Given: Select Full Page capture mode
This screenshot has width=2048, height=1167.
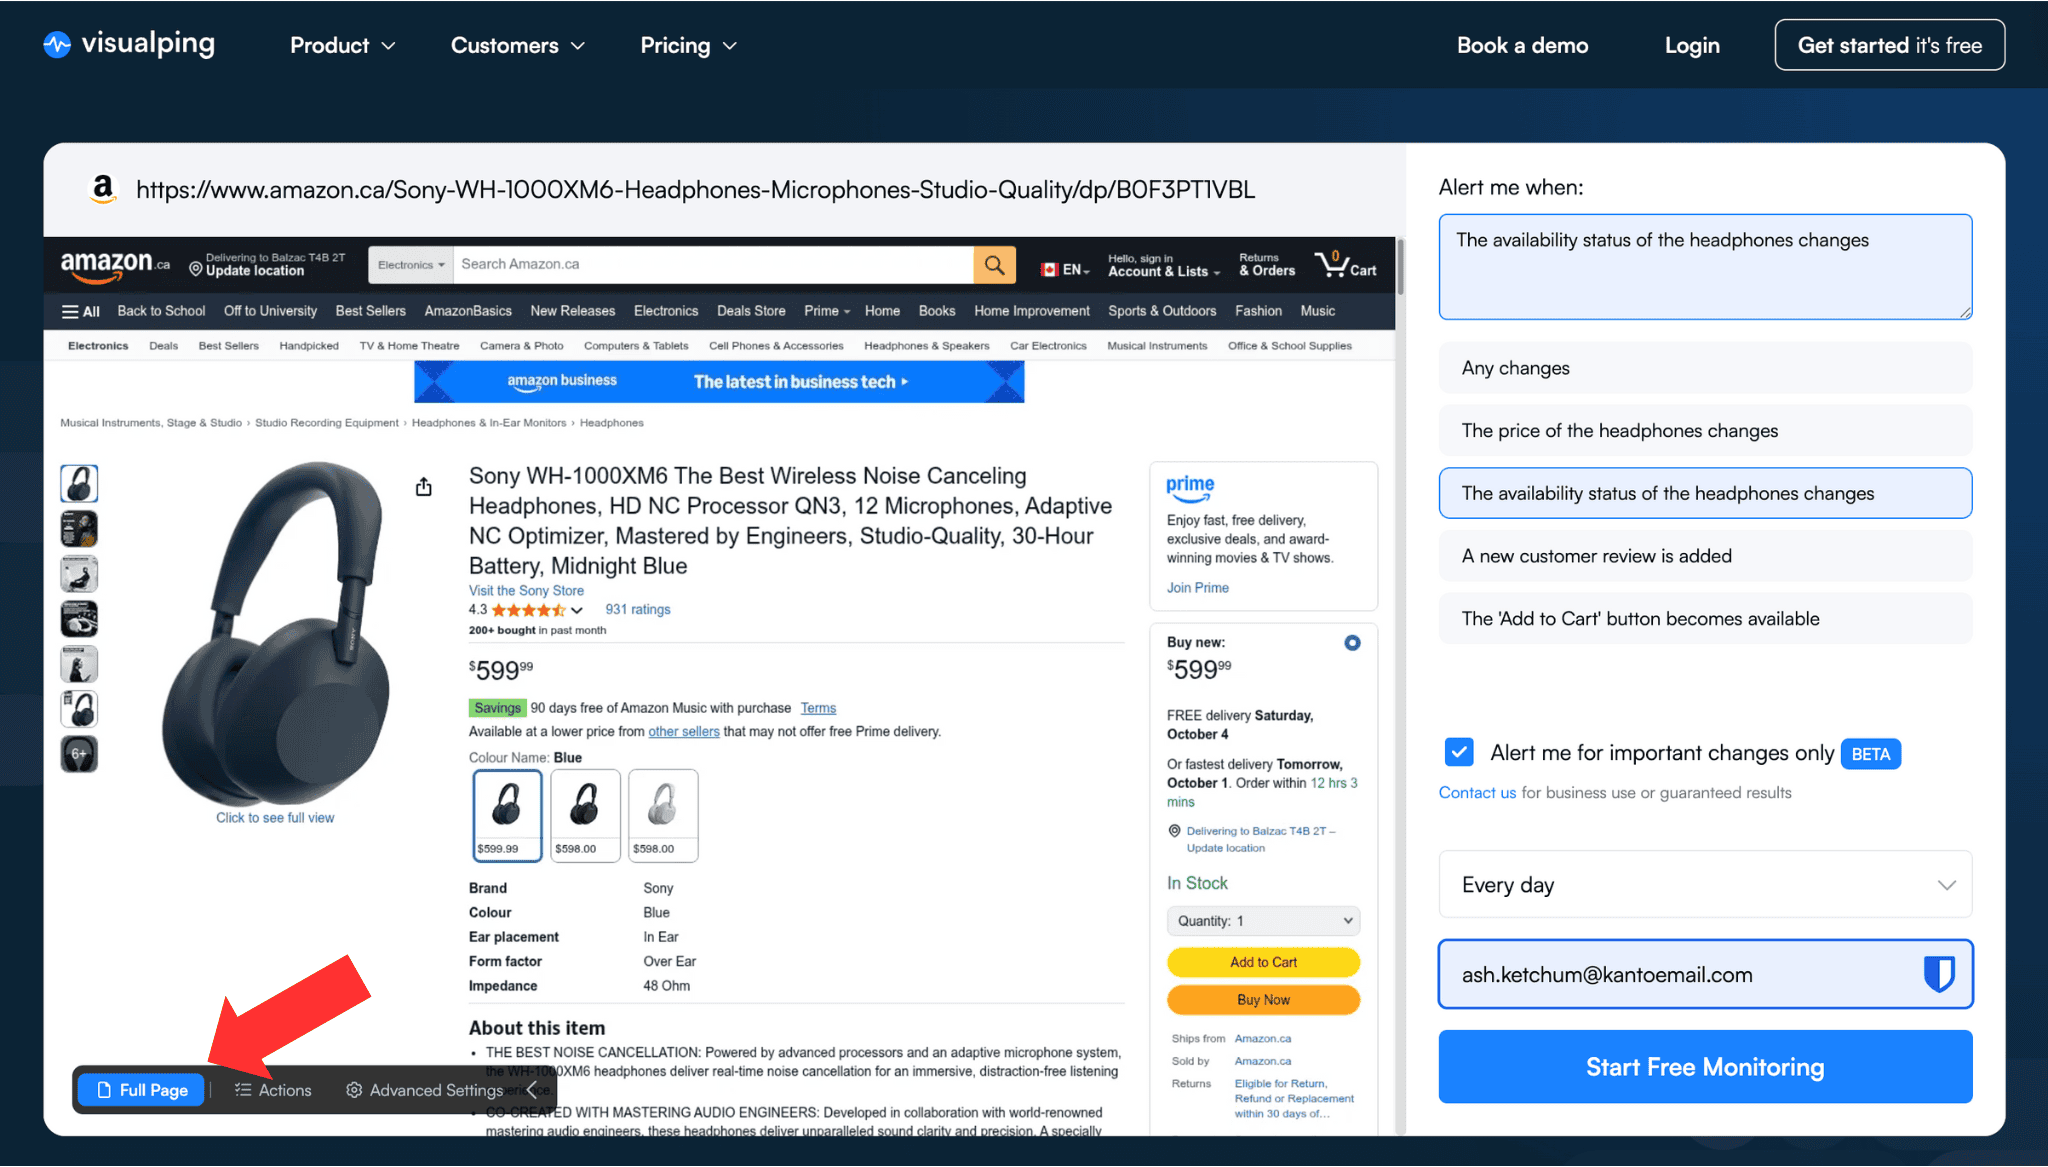Looking at the screenshot, I should click(x=143, y=1090).
